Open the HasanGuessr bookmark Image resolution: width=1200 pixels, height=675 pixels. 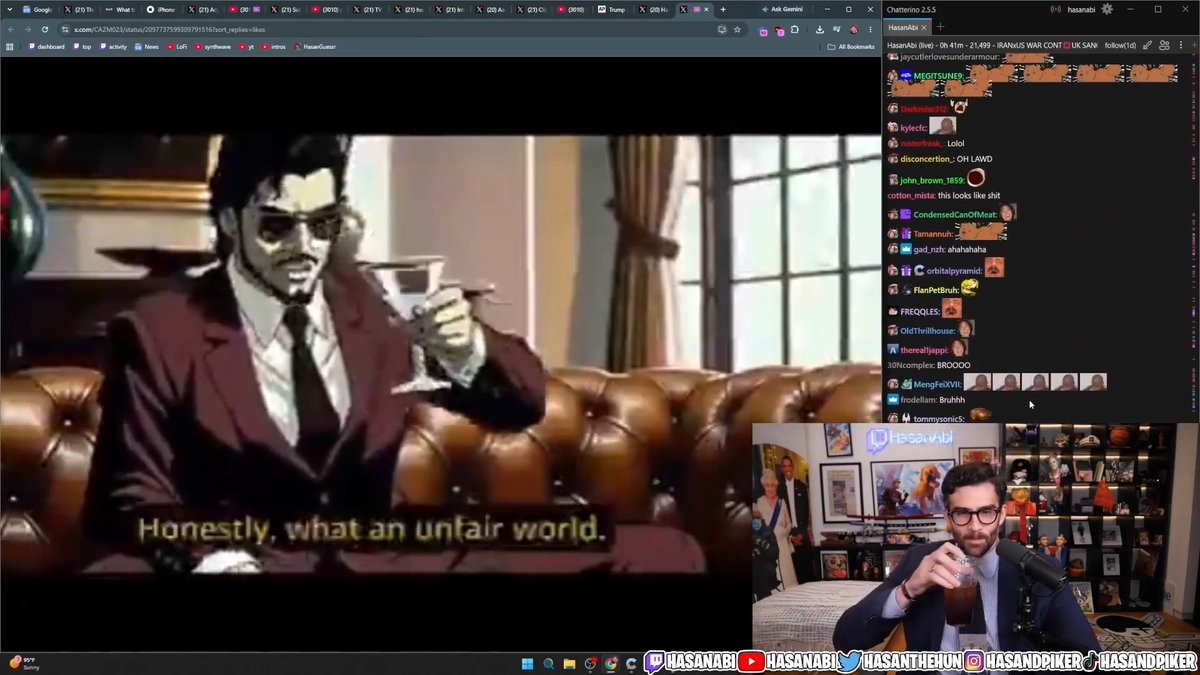coord(313,46)
